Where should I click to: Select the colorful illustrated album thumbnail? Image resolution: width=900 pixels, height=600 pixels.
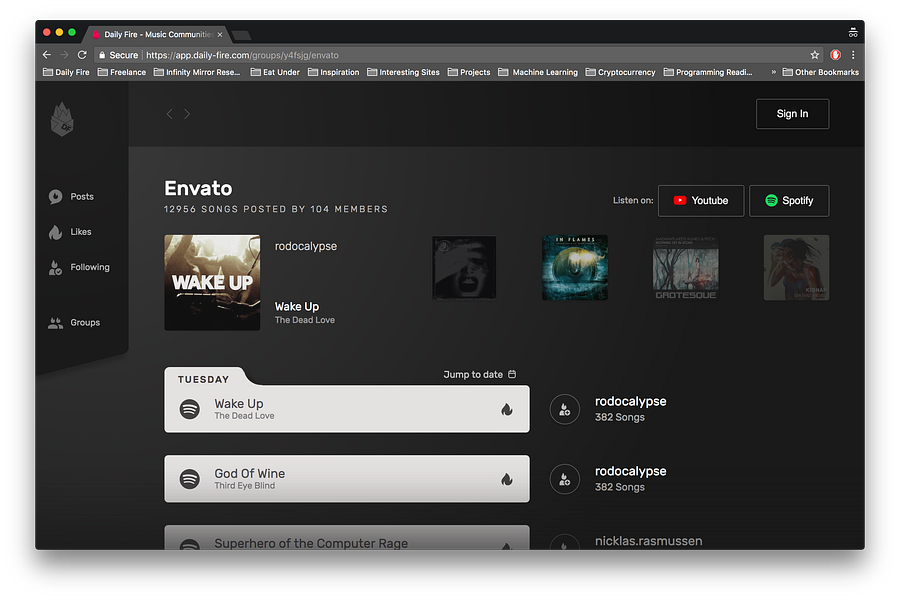click(x=796, y=268)
